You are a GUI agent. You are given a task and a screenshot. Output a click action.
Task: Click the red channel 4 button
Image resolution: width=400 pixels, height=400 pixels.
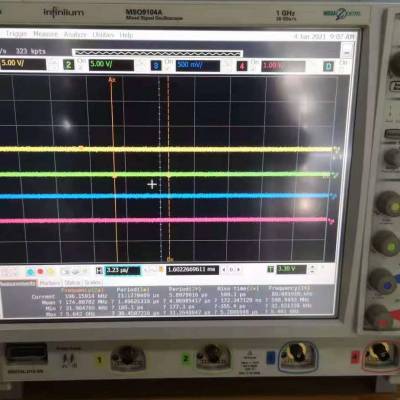click(x=242, y=66)
